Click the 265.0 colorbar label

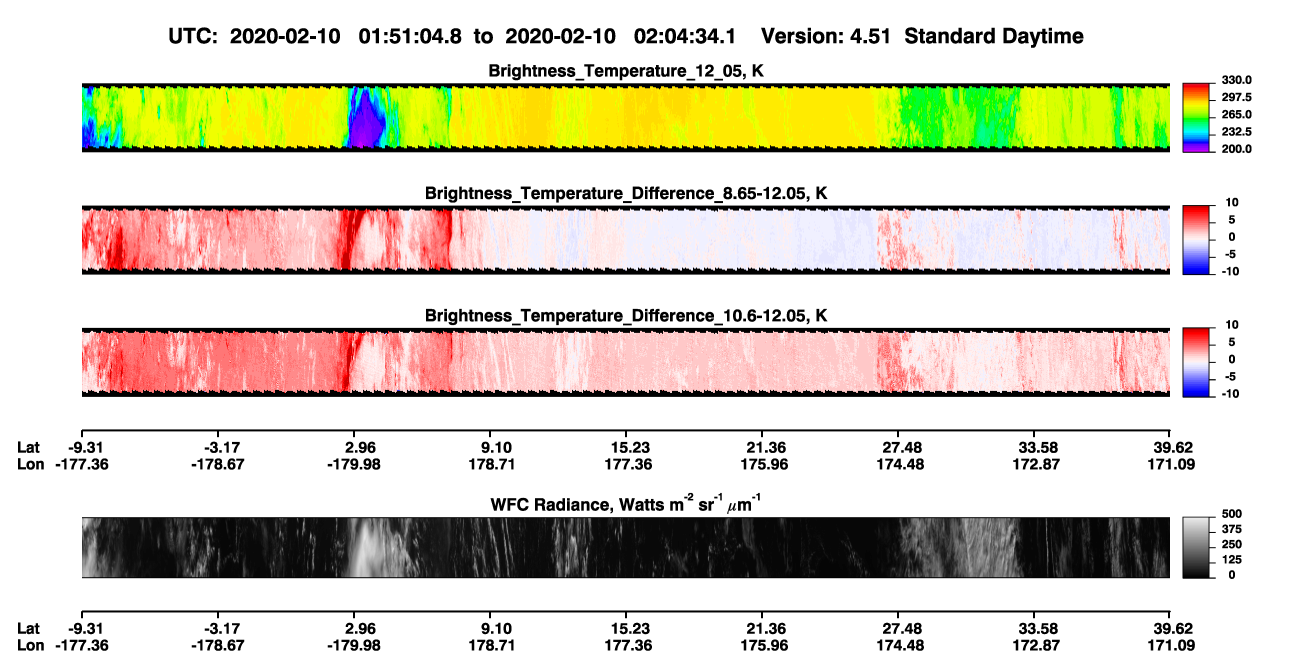click(x=1236, y=114)
